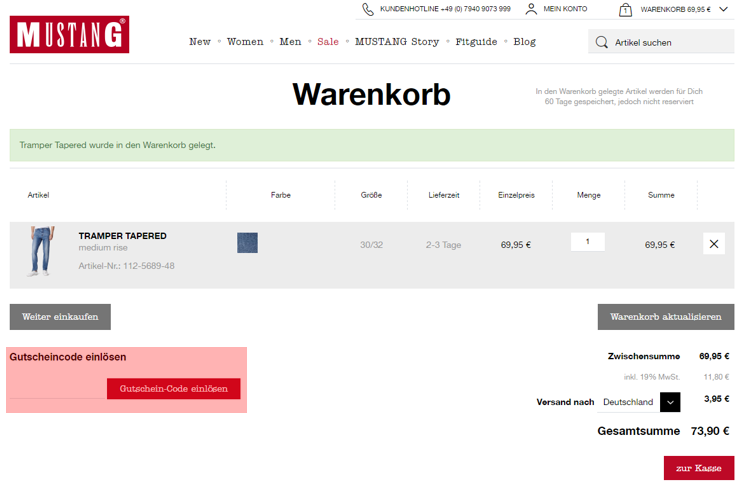Click the quantity field showing 1
The height and width of the screenshot is (486, 740).
tap(588, 242)
